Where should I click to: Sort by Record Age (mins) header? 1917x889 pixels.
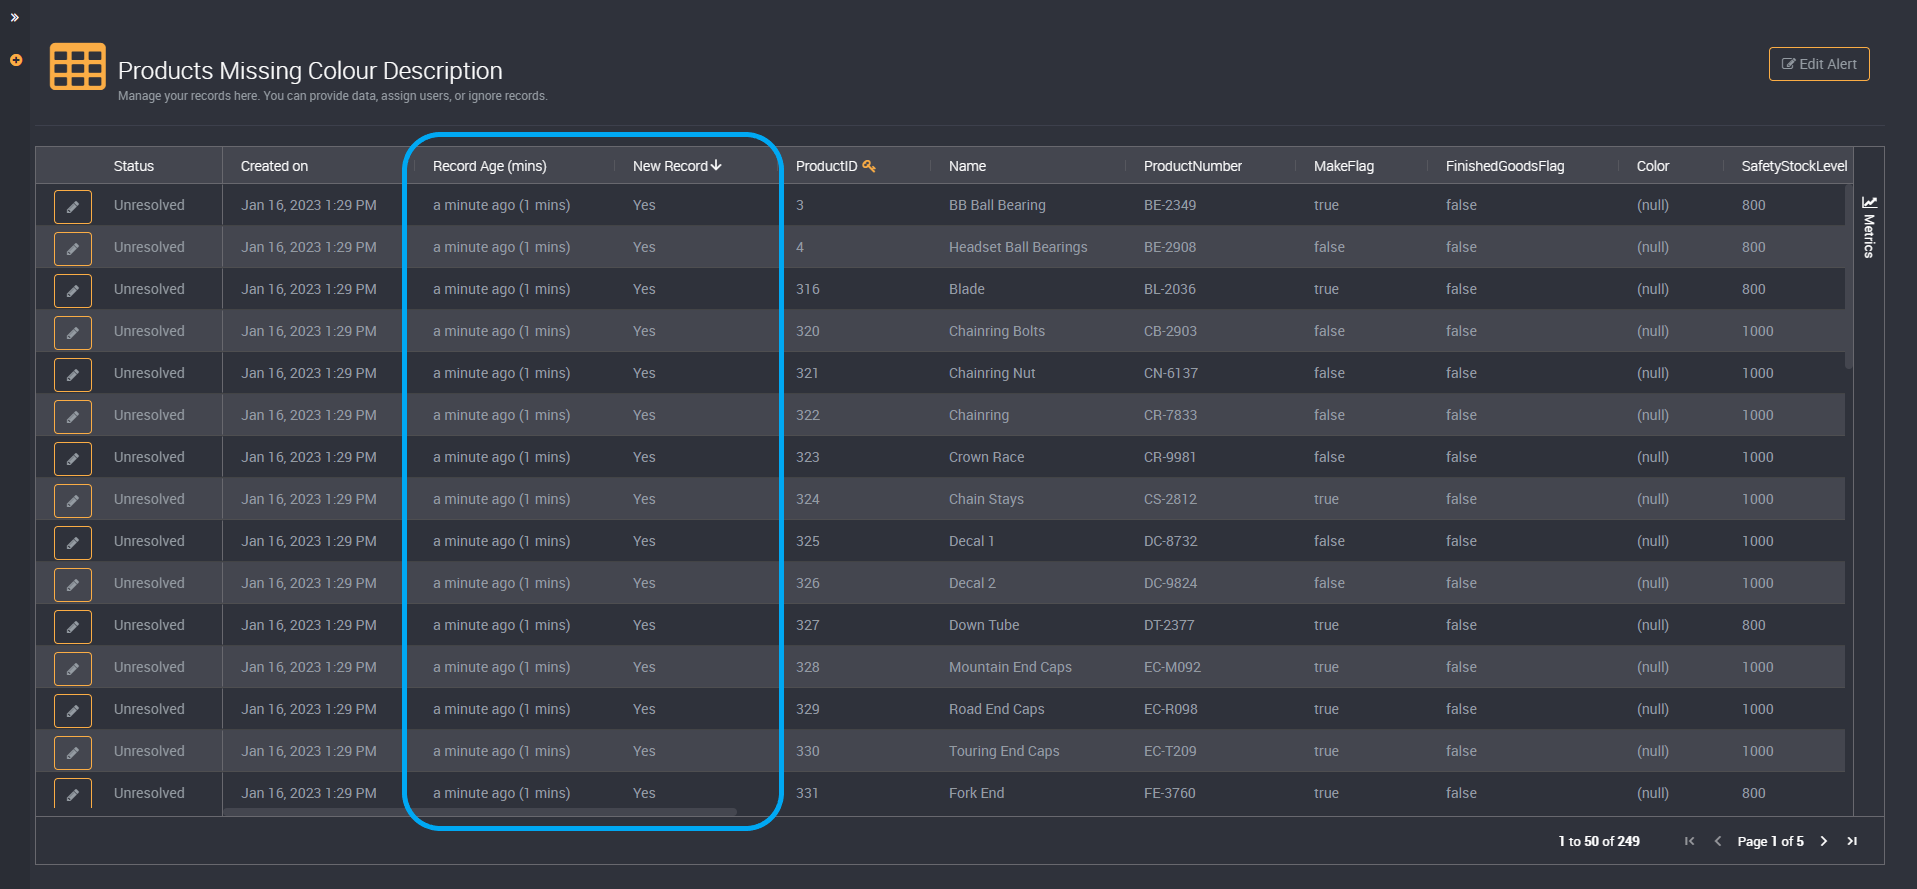coord(490,166)
